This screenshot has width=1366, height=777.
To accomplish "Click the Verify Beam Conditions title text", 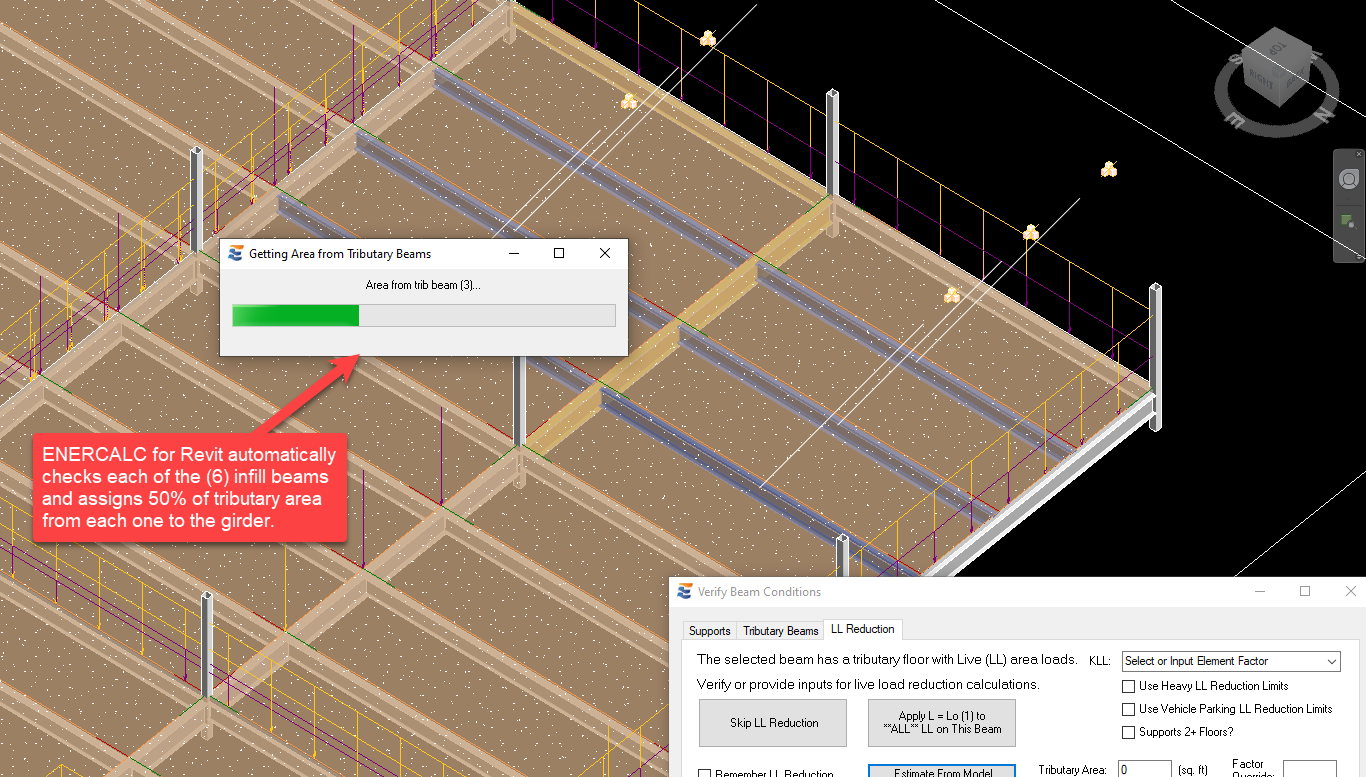I will click(x=760, y=592).
